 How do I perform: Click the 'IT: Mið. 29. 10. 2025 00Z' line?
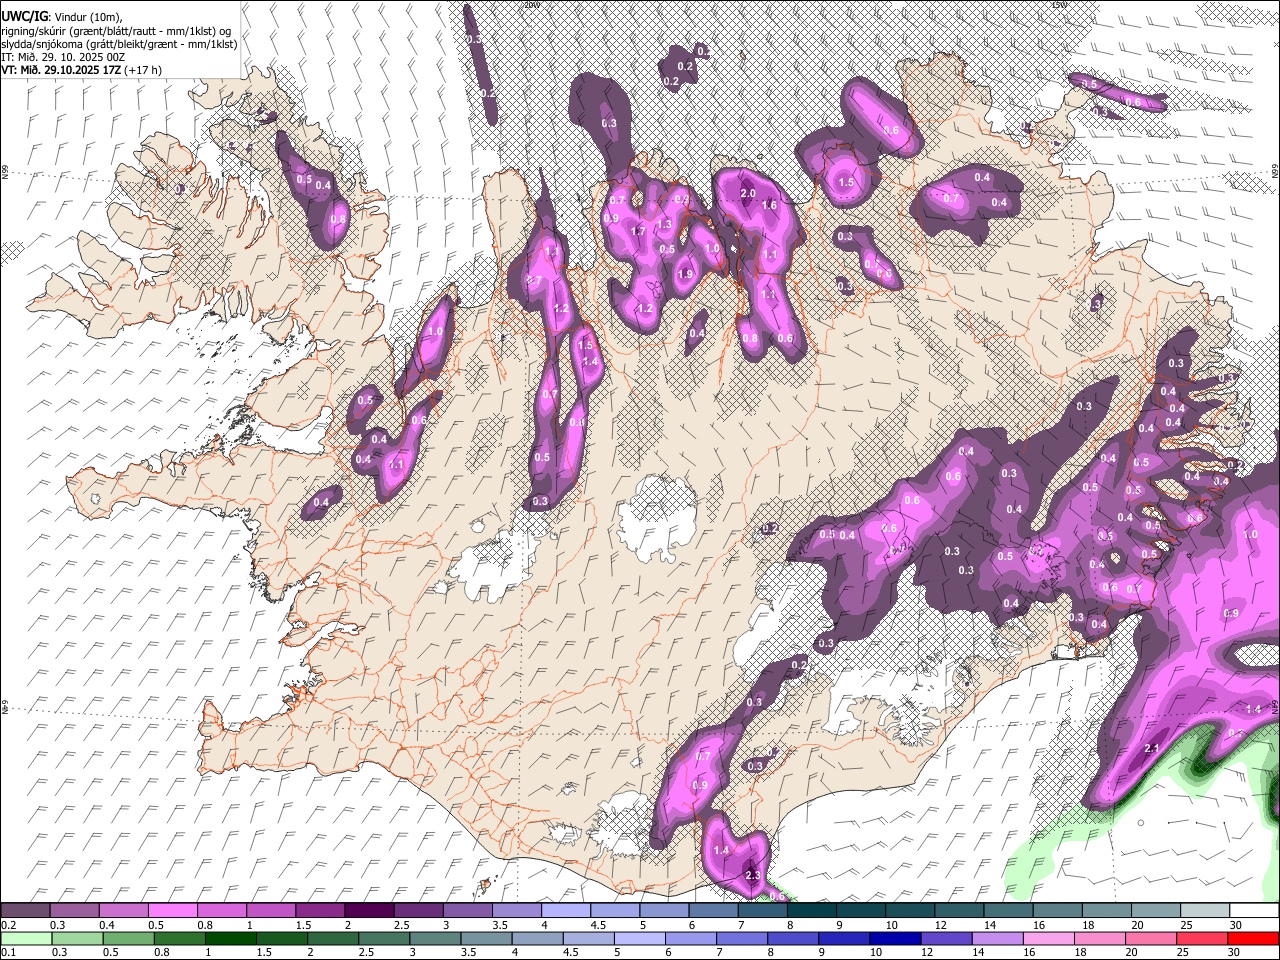click(x=63, y=57)
